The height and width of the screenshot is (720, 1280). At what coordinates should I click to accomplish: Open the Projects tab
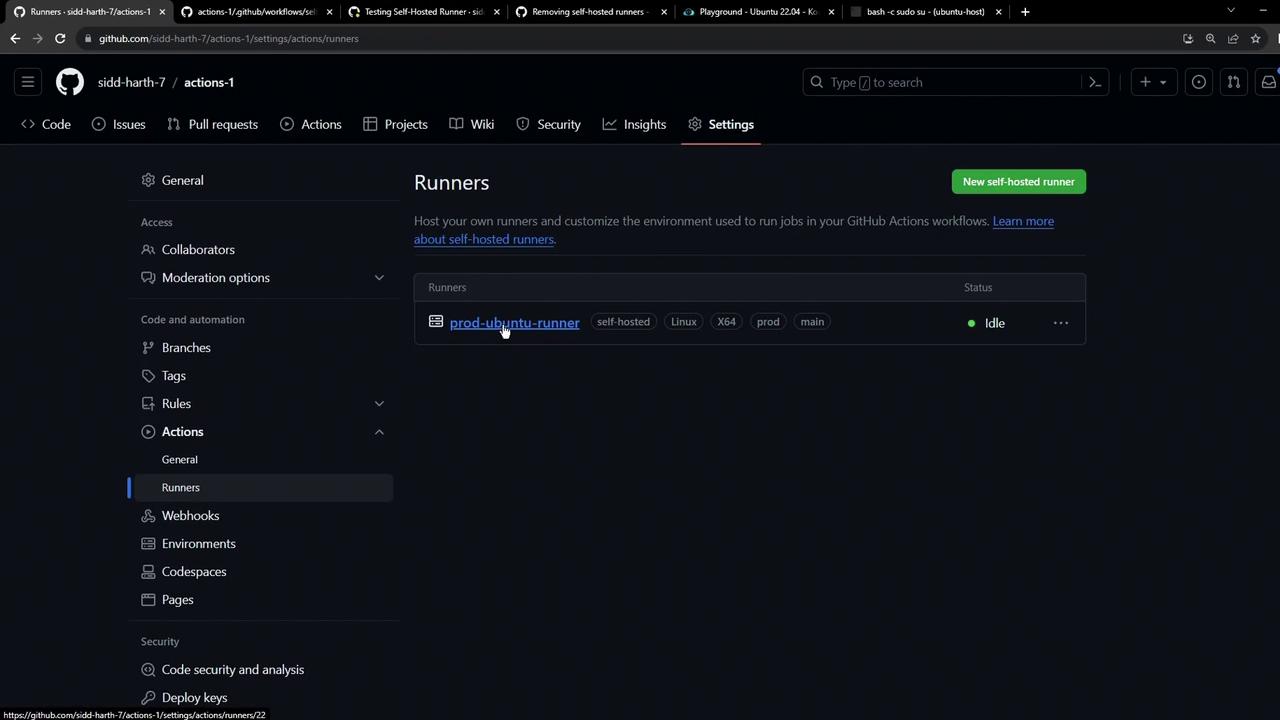(x=395, y=124)
